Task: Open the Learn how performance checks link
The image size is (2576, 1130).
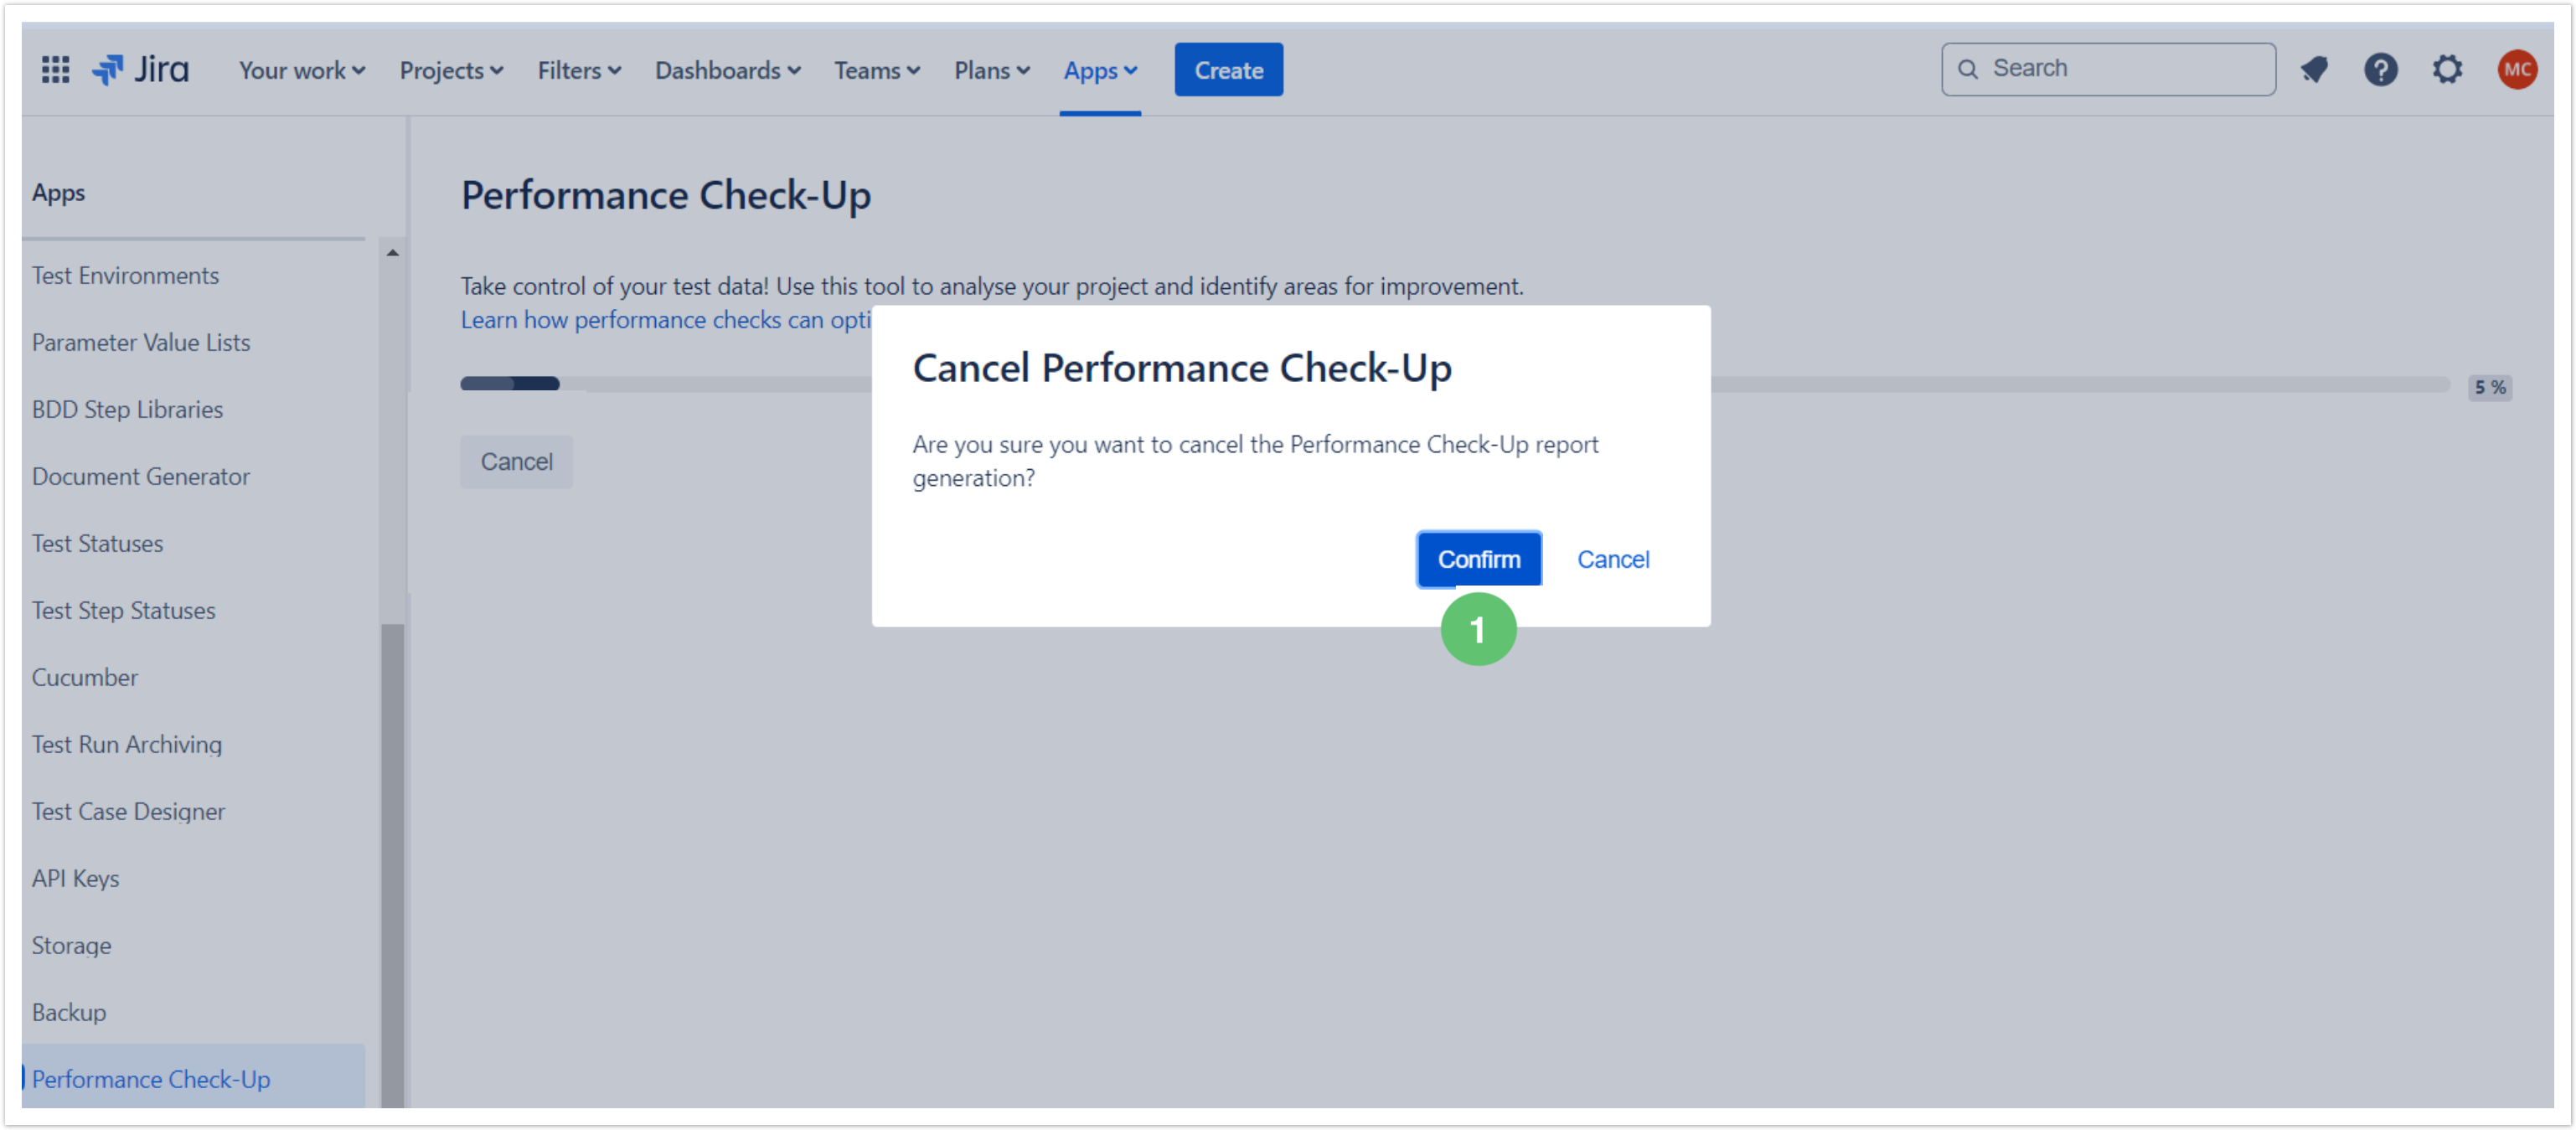Action: 665,320
